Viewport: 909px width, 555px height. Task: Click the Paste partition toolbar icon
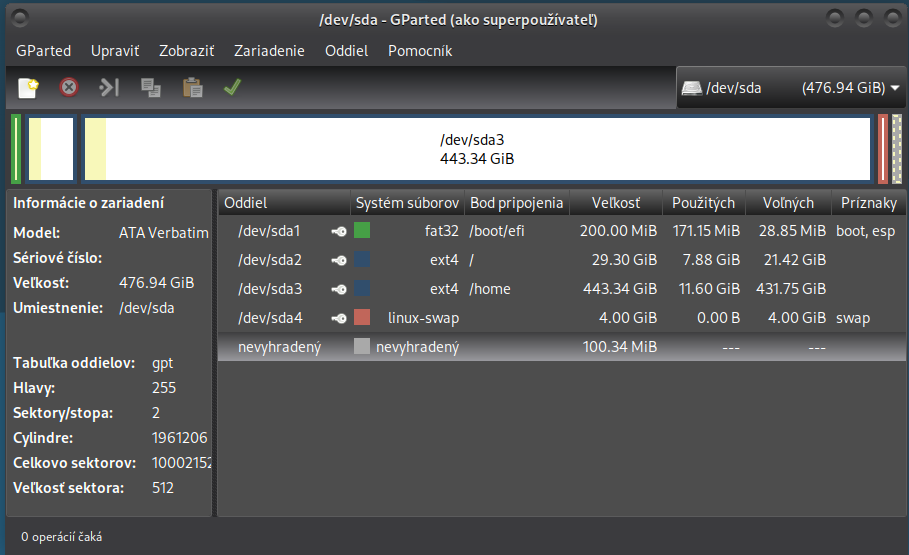(192, 88)
